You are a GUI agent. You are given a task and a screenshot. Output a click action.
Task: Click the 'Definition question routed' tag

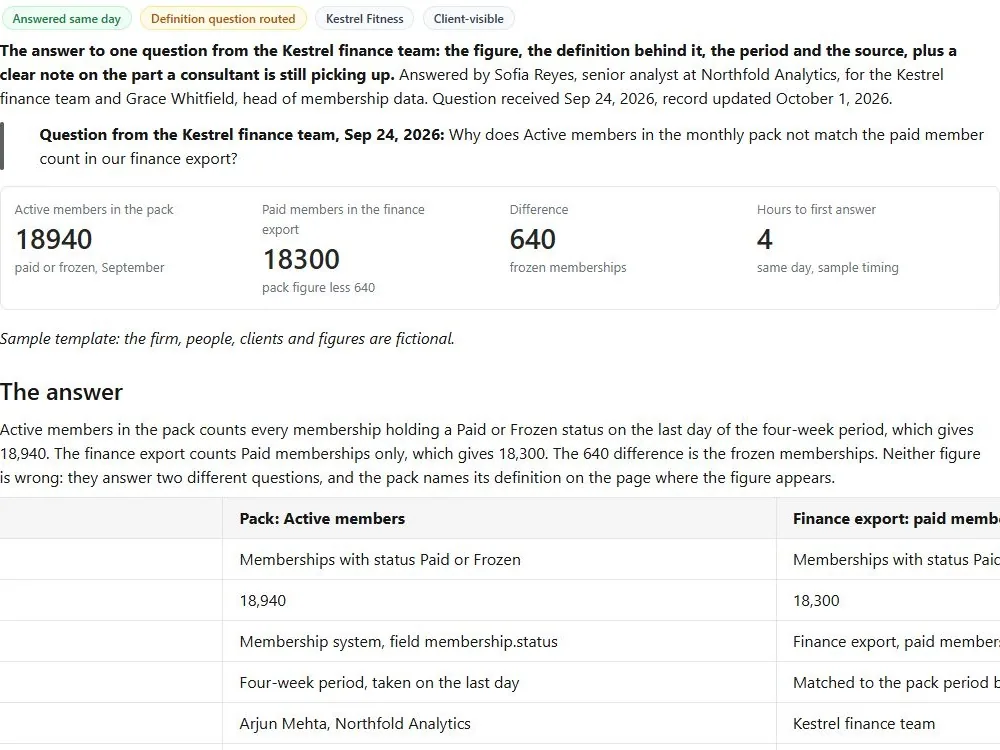[x=223, y=18]
